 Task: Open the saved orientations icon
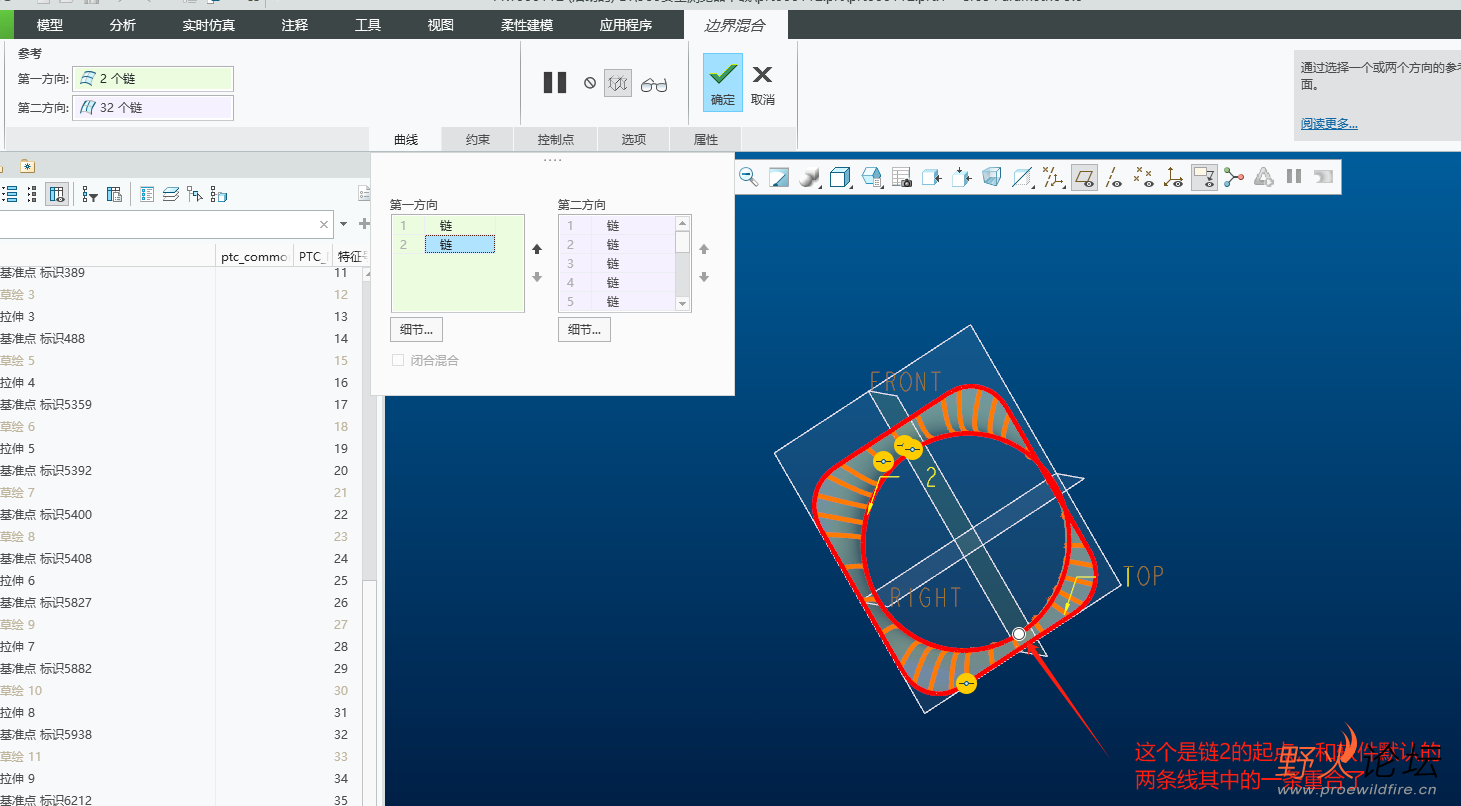tap(871, 177)
